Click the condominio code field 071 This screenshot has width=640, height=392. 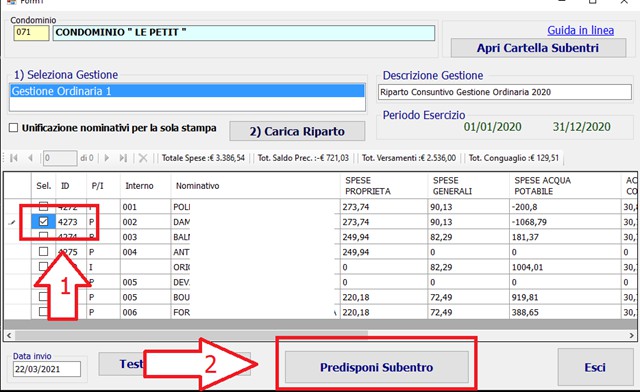coord(31,33)
